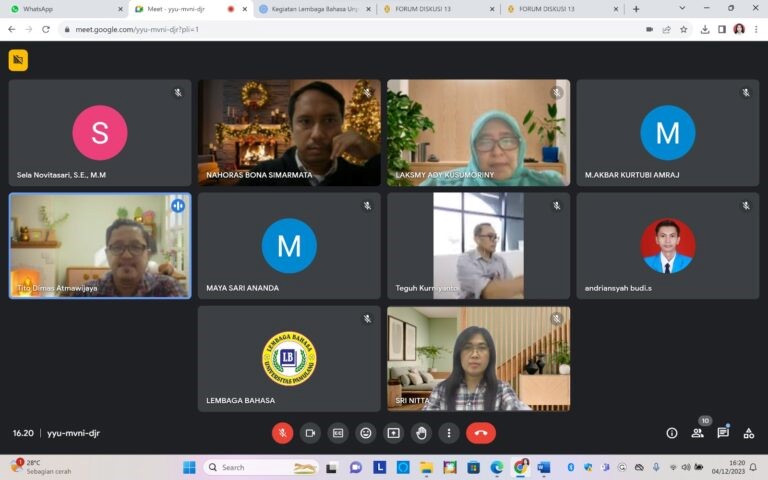This screenshot has height=480, width=768.
Task: Click the M.AKBAR KURTUBI AMRAJ name label
Action: (632, 175)
